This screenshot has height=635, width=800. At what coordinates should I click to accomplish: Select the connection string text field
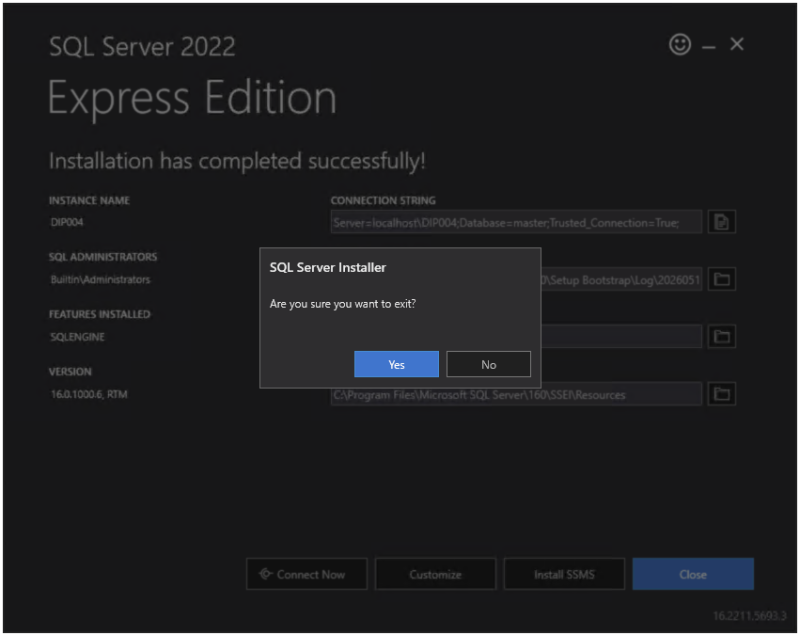(516, 222)
